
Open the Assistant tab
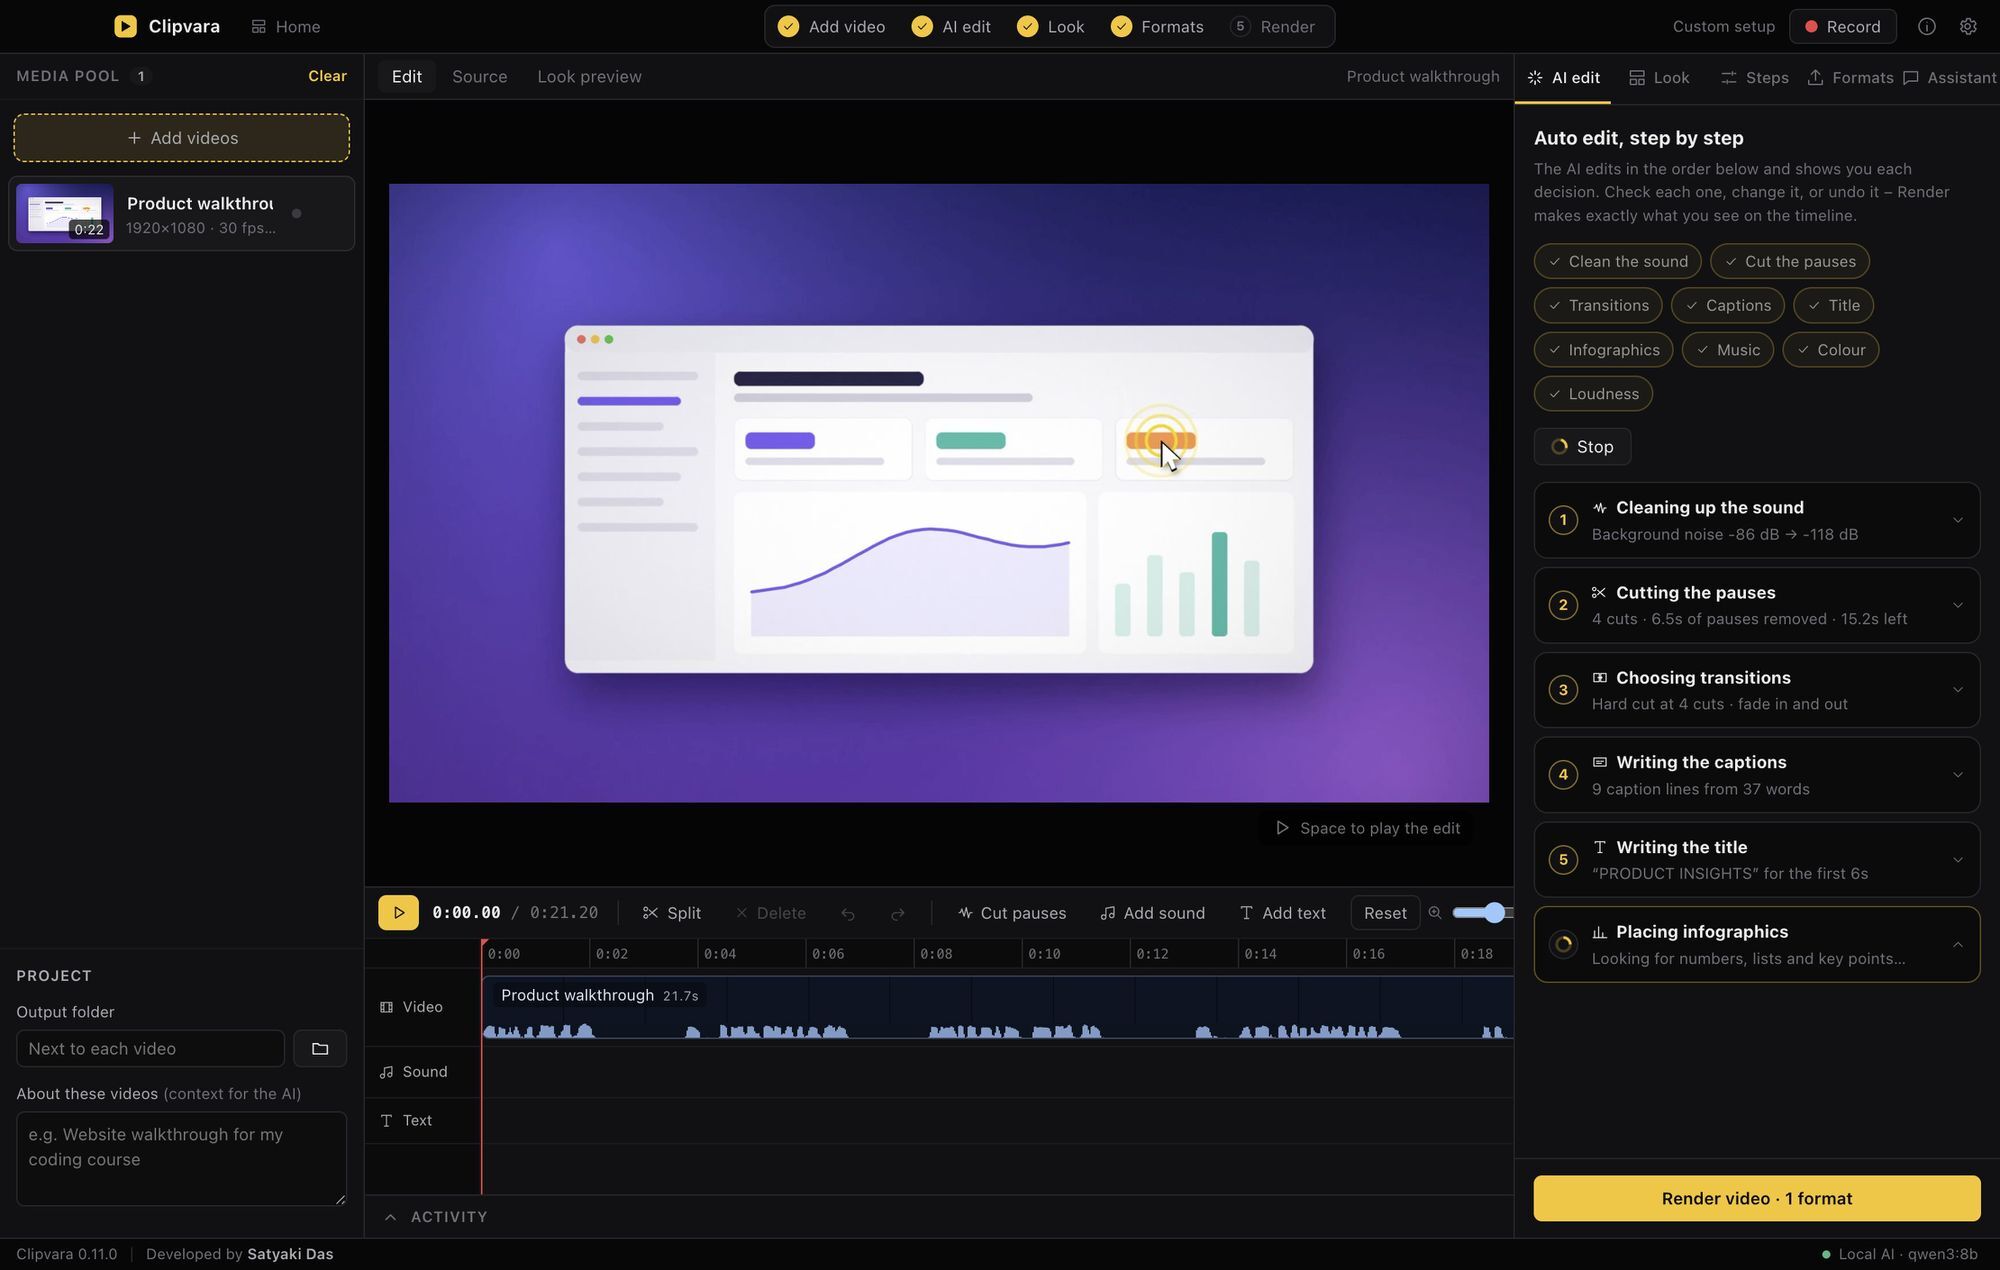click(x=1949, y=78)
